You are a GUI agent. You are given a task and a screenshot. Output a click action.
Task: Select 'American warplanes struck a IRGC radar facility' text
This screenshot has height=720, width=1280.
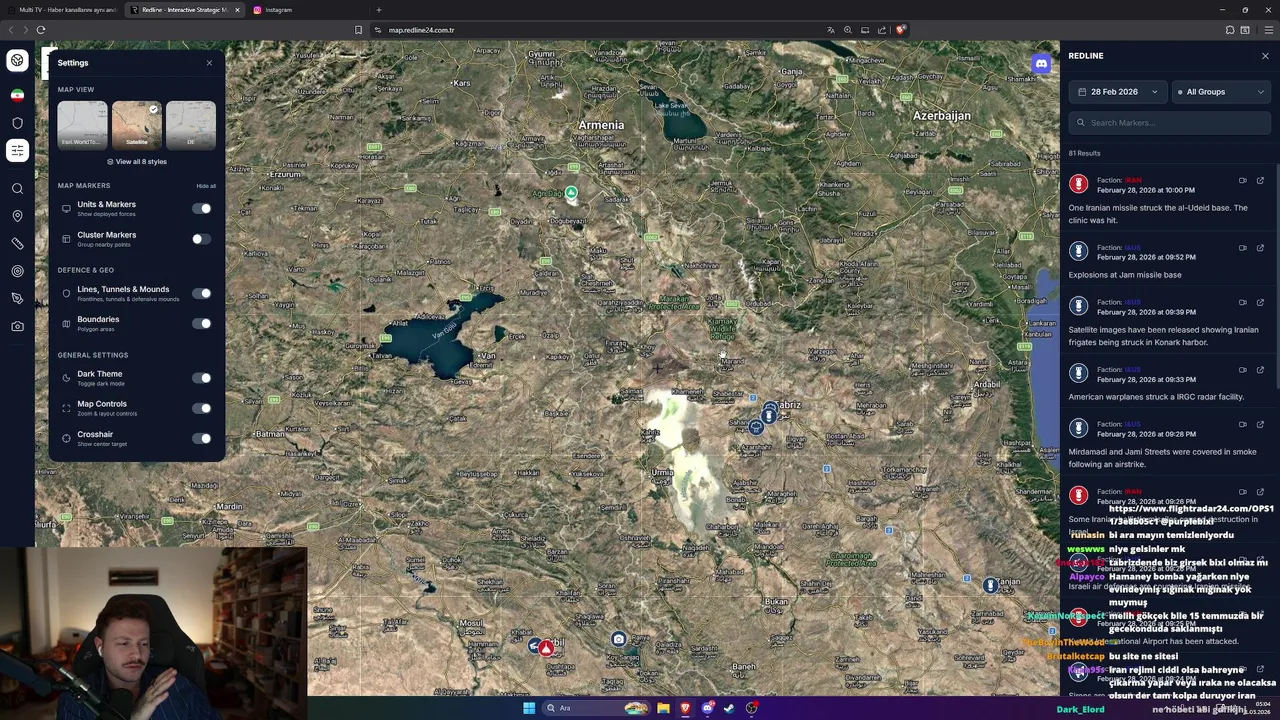(1156, 397)
